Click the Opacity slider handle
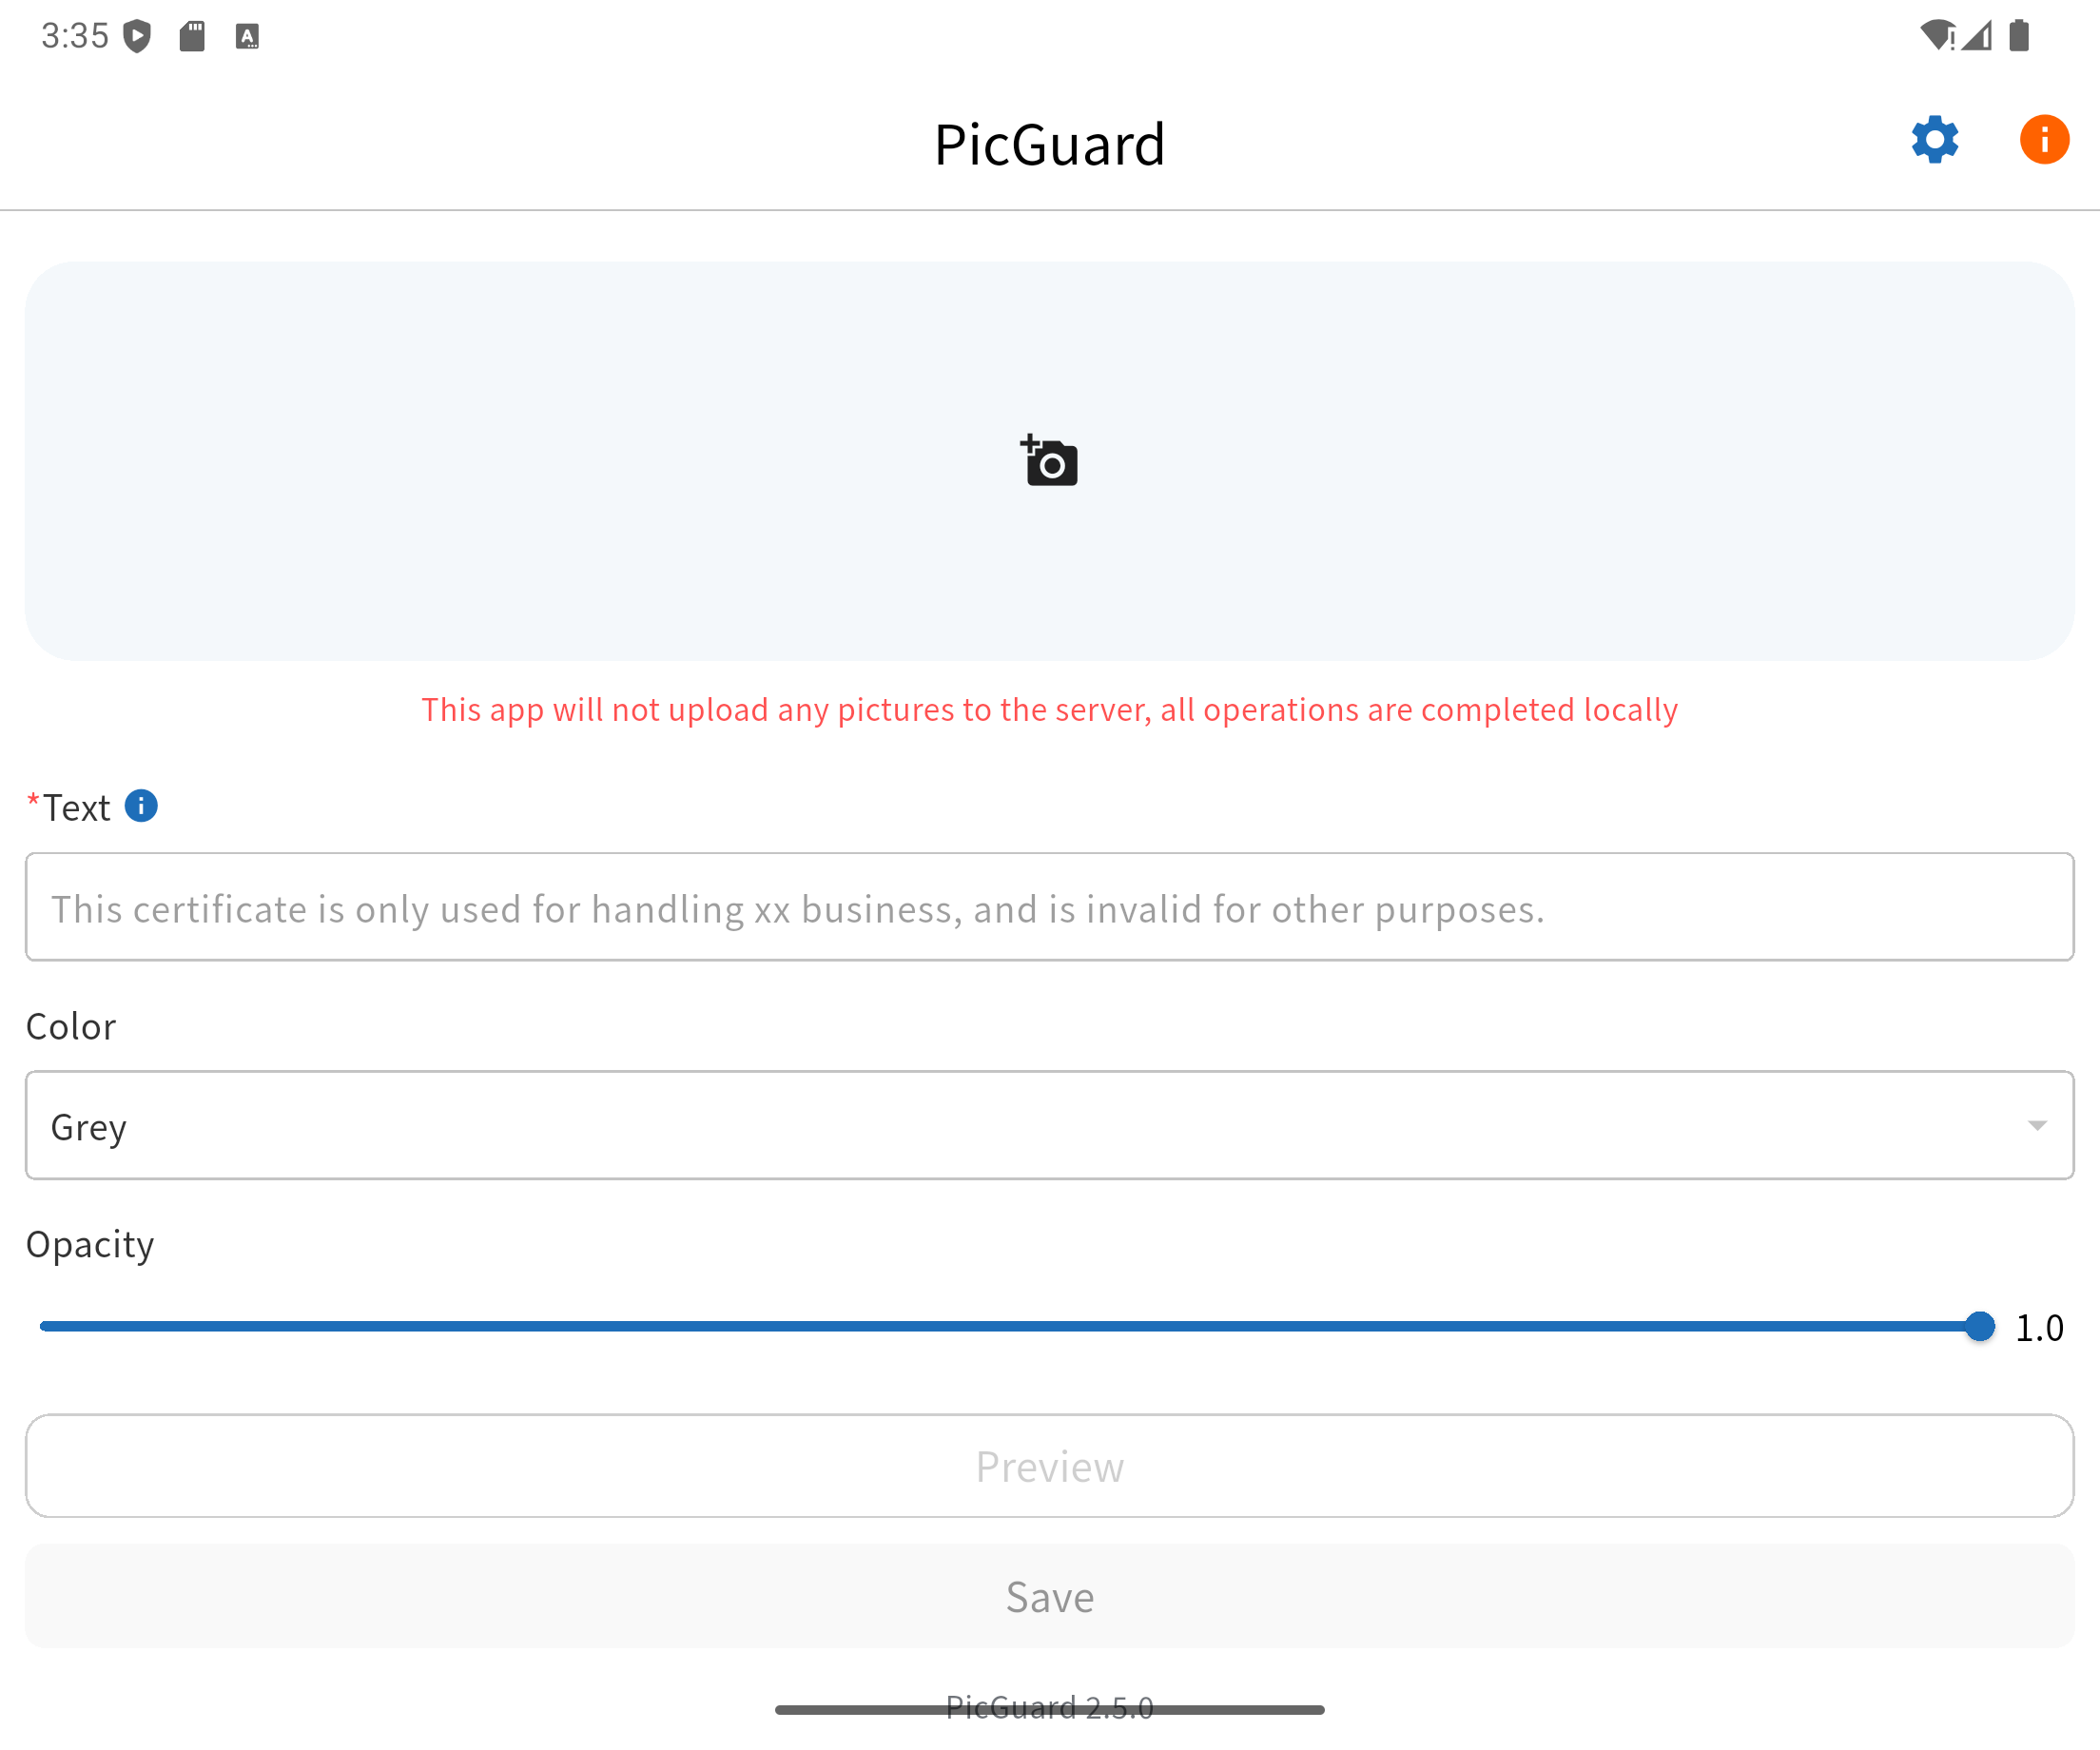The image size is (2100, 1750). (1979, 1326)
